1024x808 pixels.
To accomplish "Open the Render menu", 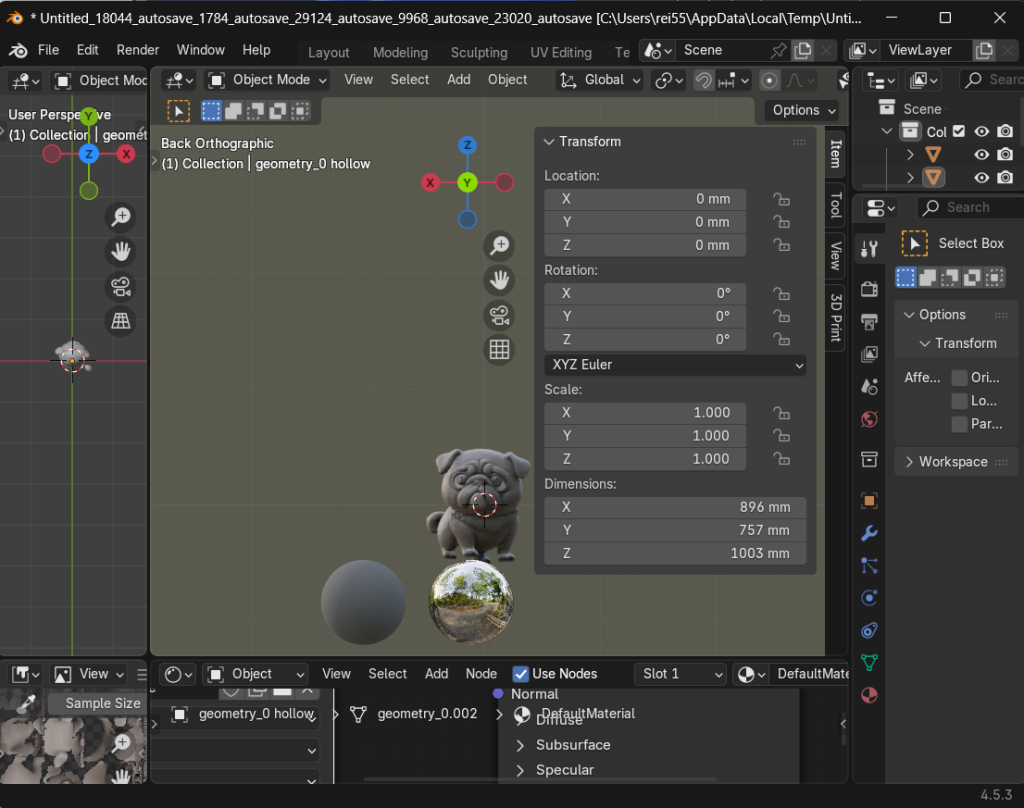I will click(x=138, y=50).
